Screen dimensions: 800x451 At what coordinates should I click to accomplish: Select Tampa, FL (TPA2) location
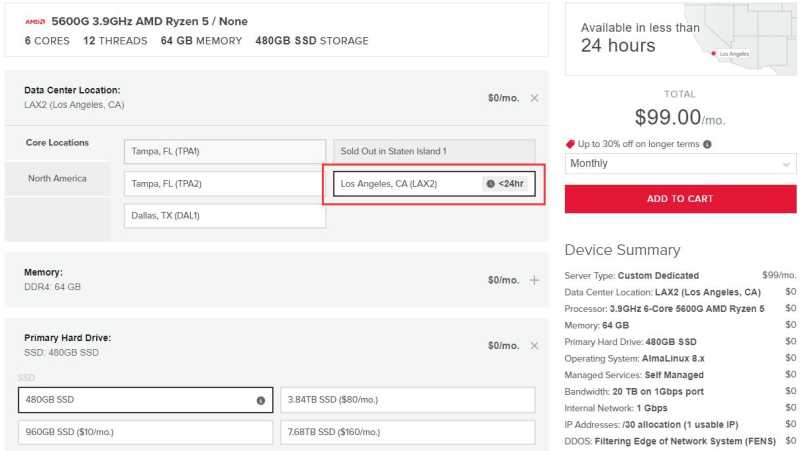(224, 184)
